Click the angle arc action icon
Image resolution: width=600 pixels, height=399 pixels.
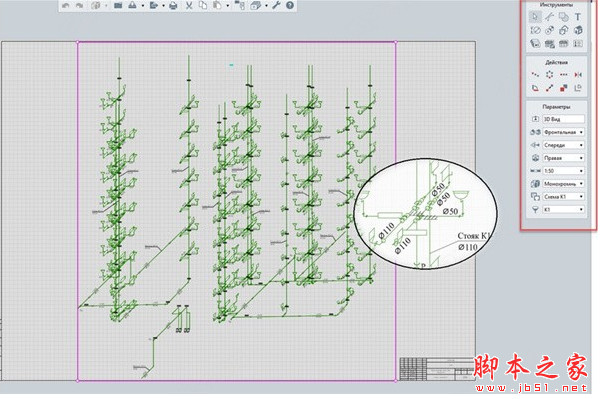point(535,88)
